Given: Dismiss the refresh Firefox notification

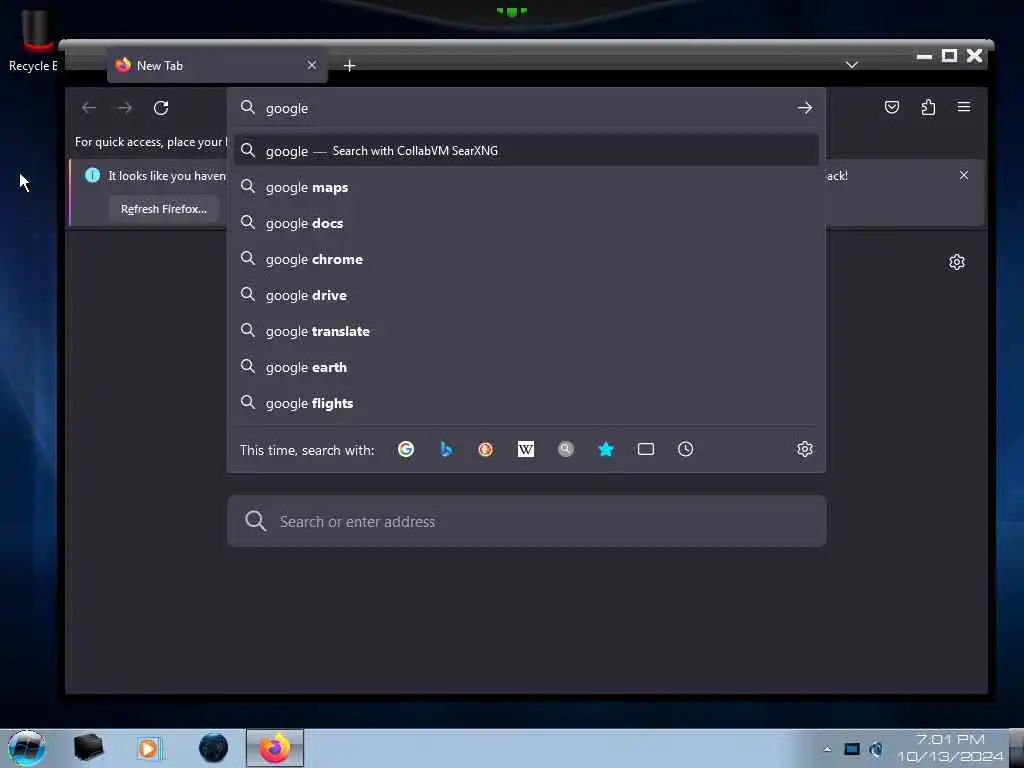Looking at the screenshot, I should 964,175.
